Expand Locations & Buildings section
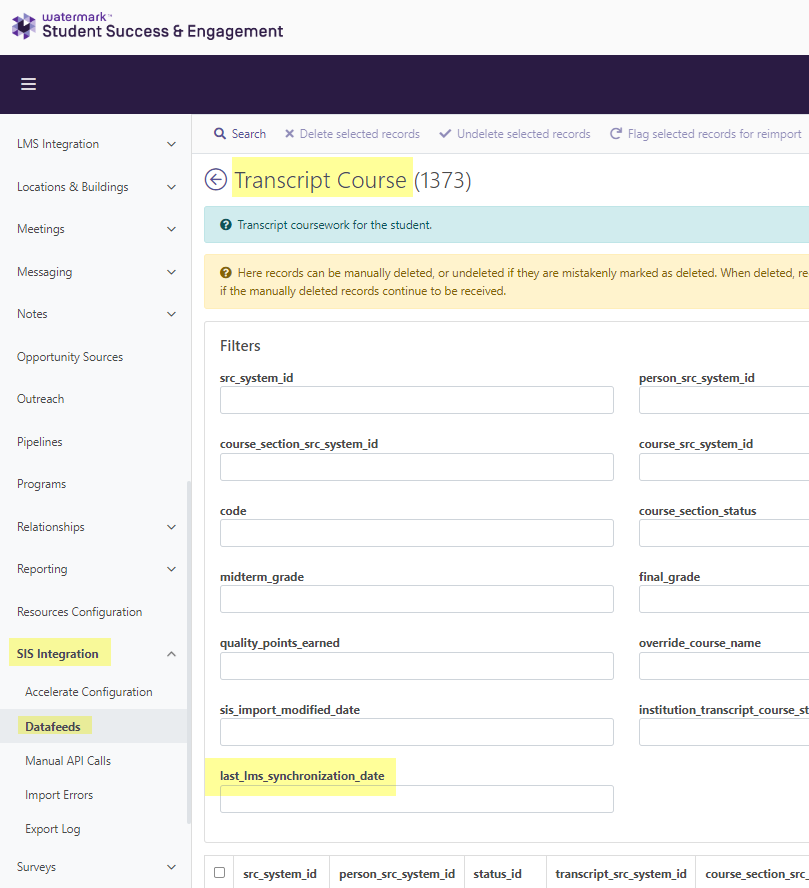The width and height of the screenshot is (809, 888). coord(171,187)
